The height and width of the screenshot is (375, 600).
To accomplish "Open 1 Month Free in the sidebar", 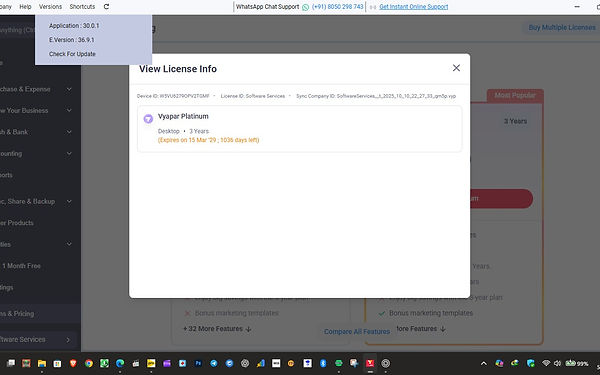I will (21, 266).
